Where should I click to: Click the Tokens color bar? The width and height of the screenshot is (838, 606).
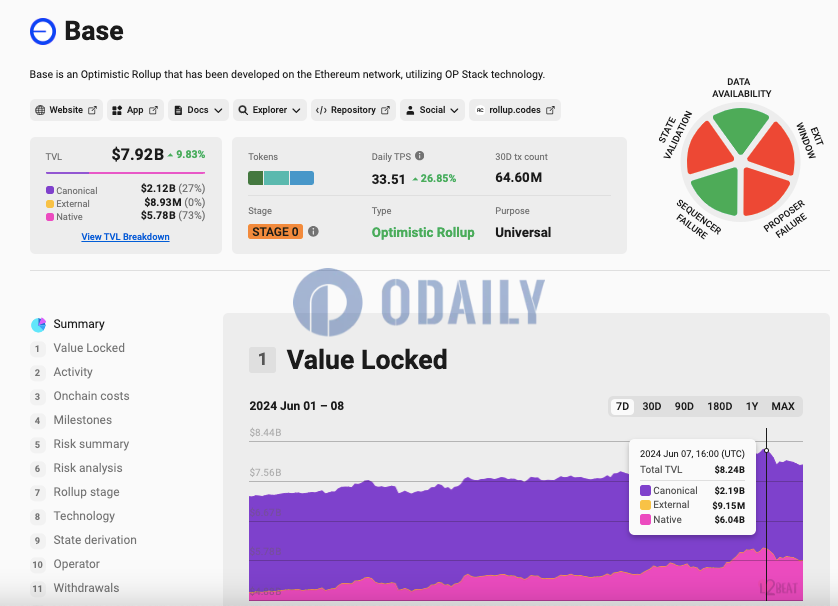(x=281, y=178)
